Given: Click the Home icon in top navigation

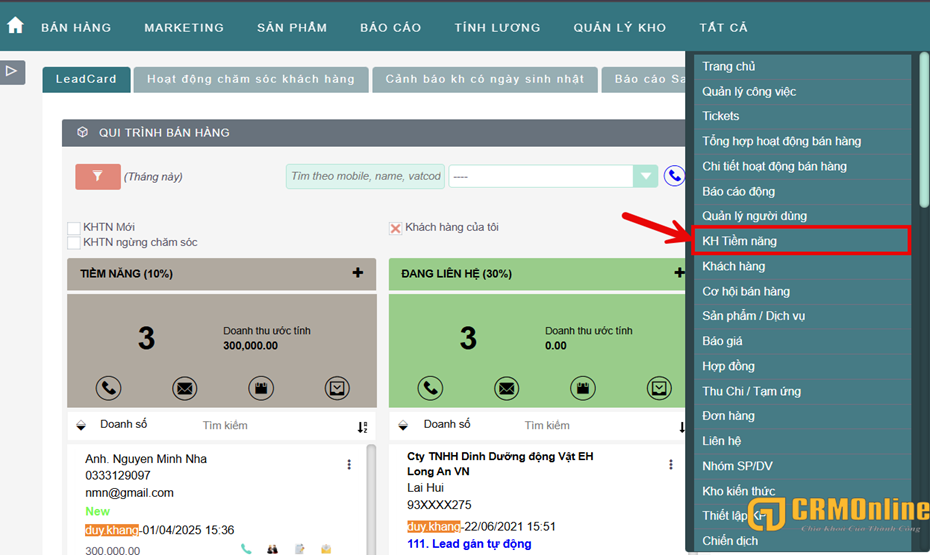Looking at the screenshot, I should 15,26.
